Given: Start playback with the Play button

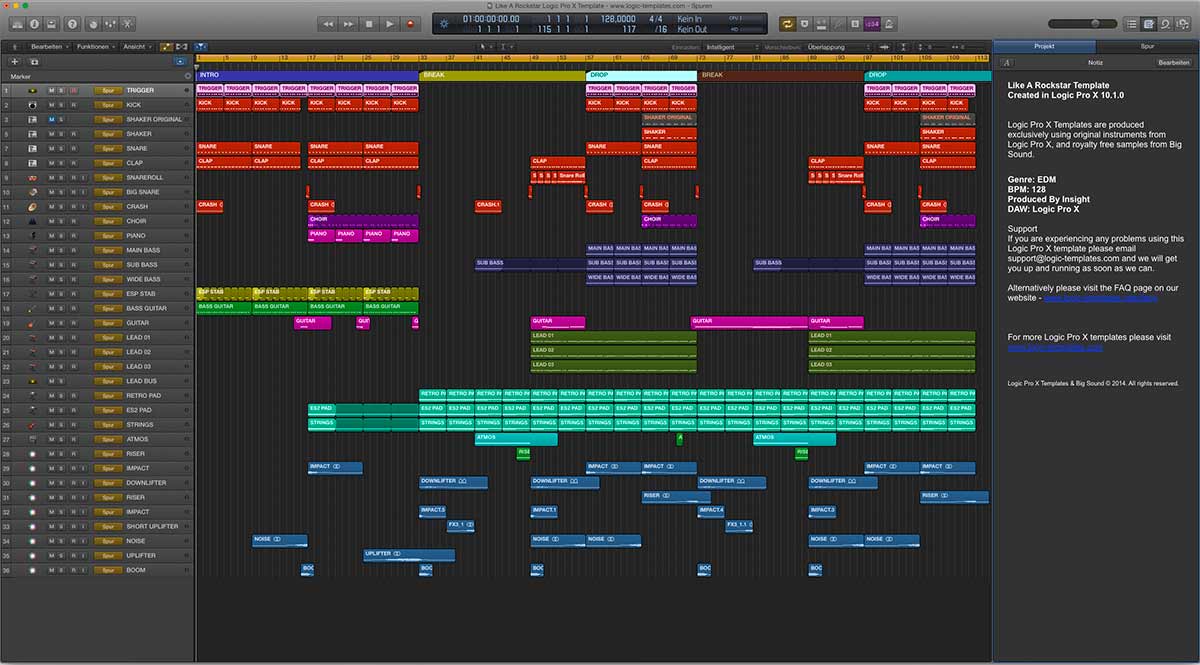Looking at the screenshot, I should [x=390, y=23].
